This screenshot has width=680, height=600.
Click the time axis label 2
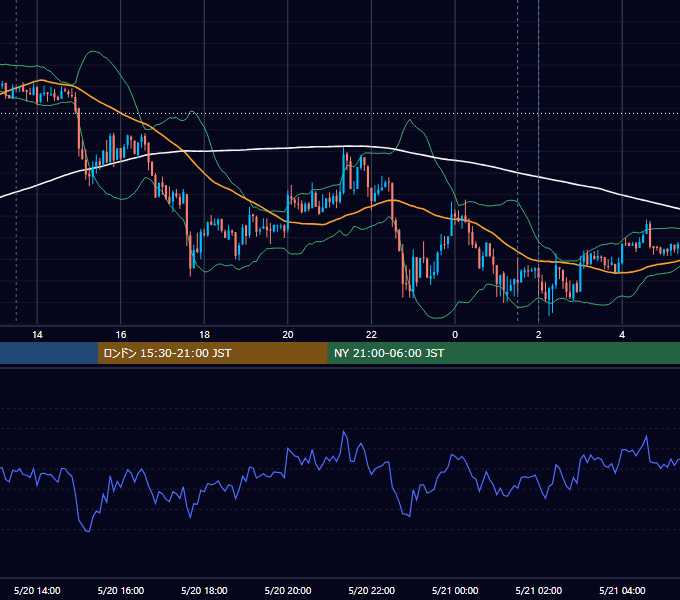pos(539,335)
